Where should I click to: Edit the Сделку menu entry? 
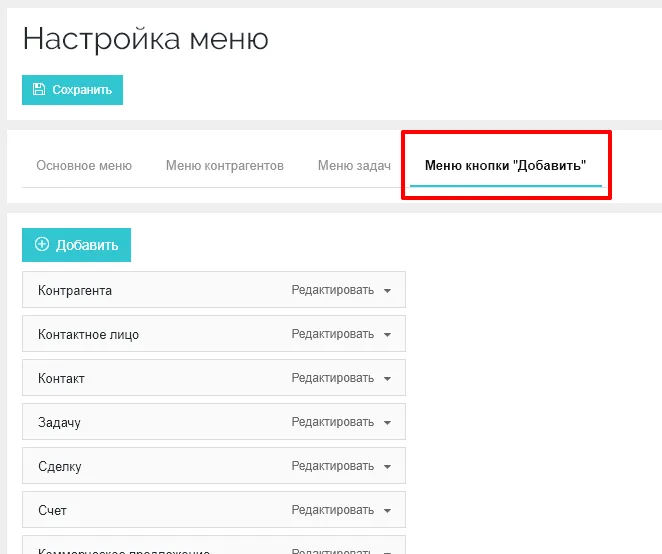pyautogui.click(x=332, y=467)
